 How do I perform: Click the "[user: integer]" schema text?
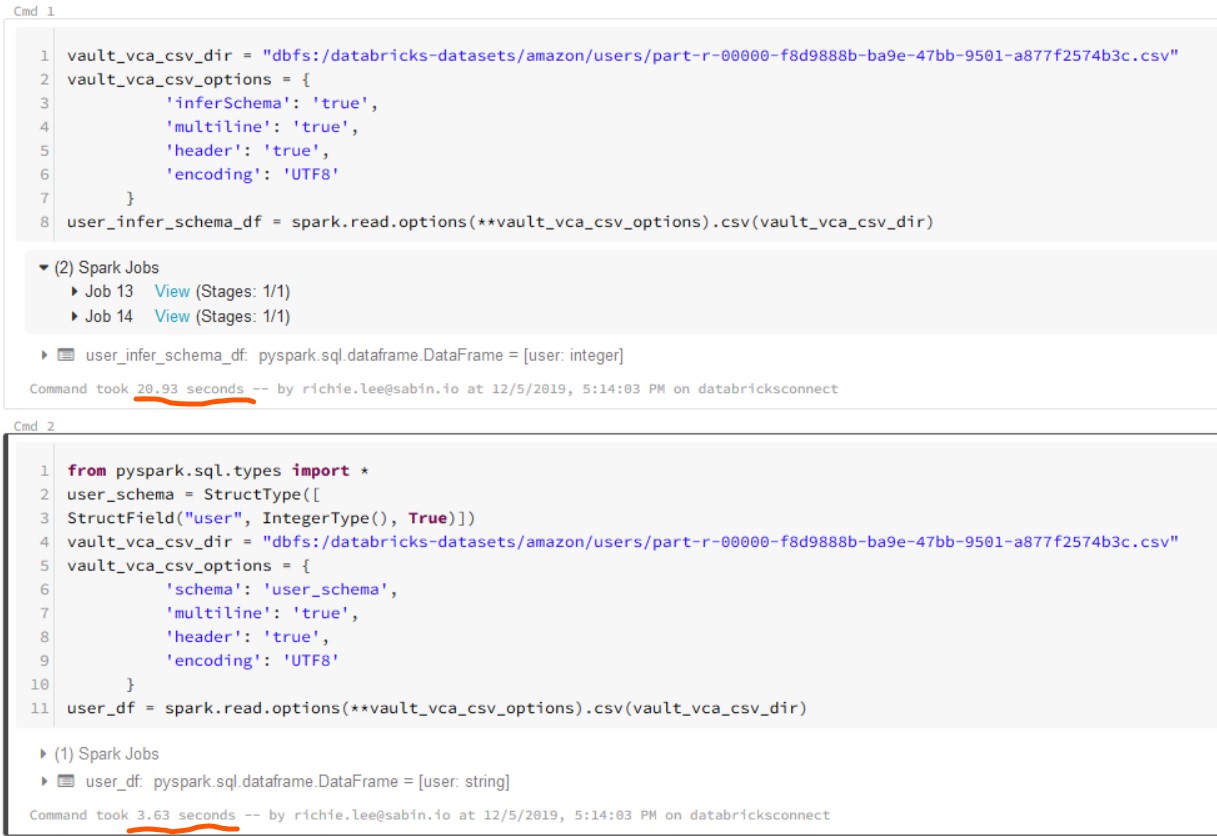572,355
